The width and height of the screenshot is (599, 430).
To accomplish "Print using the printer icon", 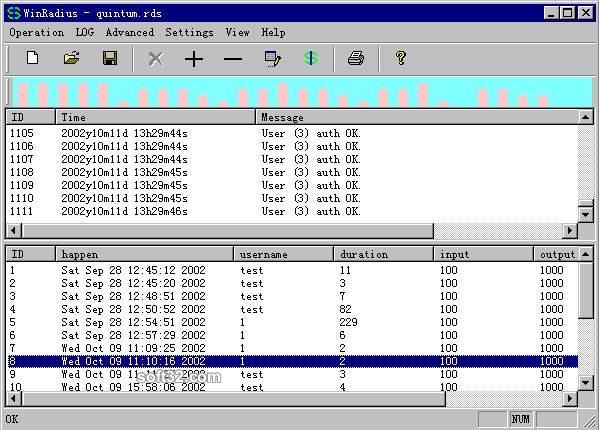I will tap(356, 58).
